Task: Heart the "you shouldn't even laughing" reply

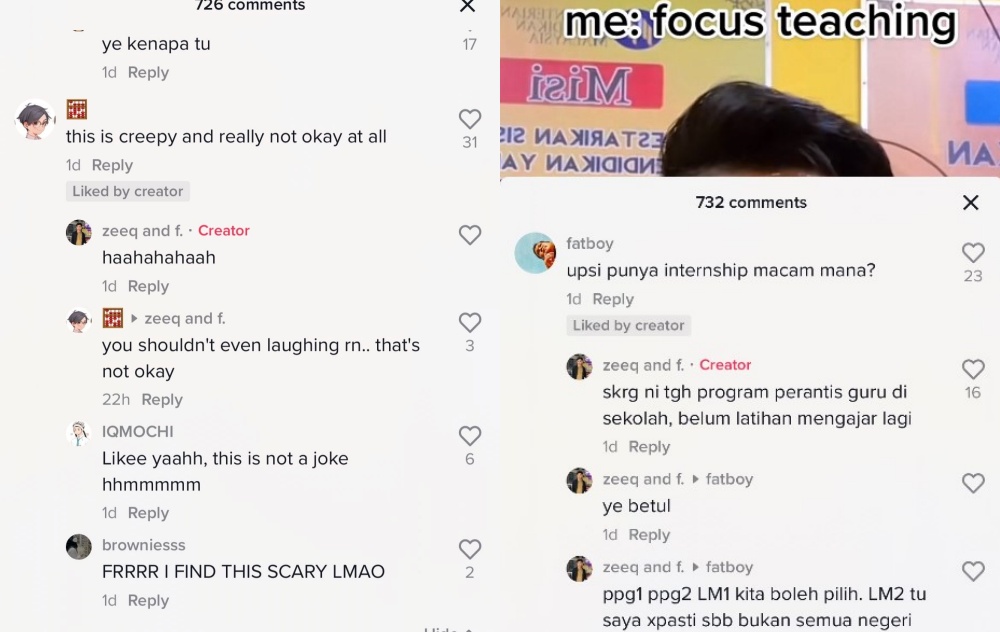Action: click(469, 323)
